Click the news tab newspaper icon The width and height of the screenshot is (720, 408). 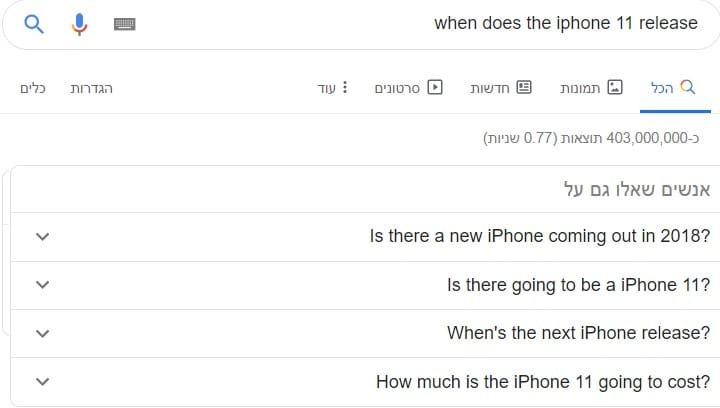point(524,87)
